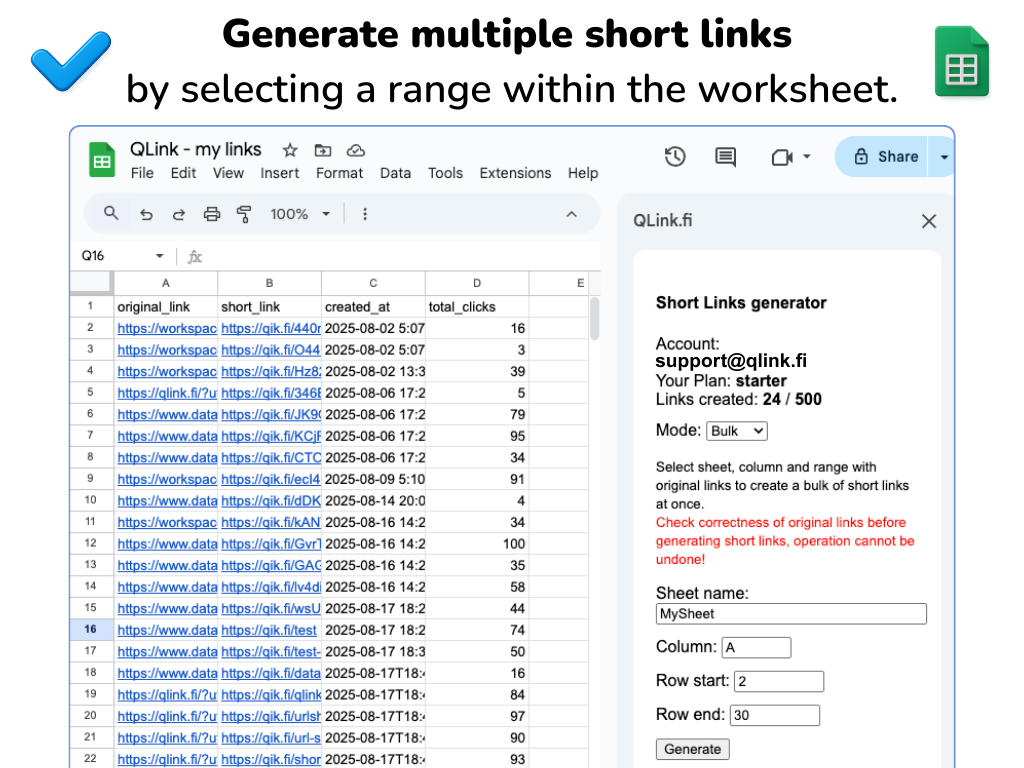Click the Generate button
Viewport: 1024px width, 768px height.
tap(692, 749)
